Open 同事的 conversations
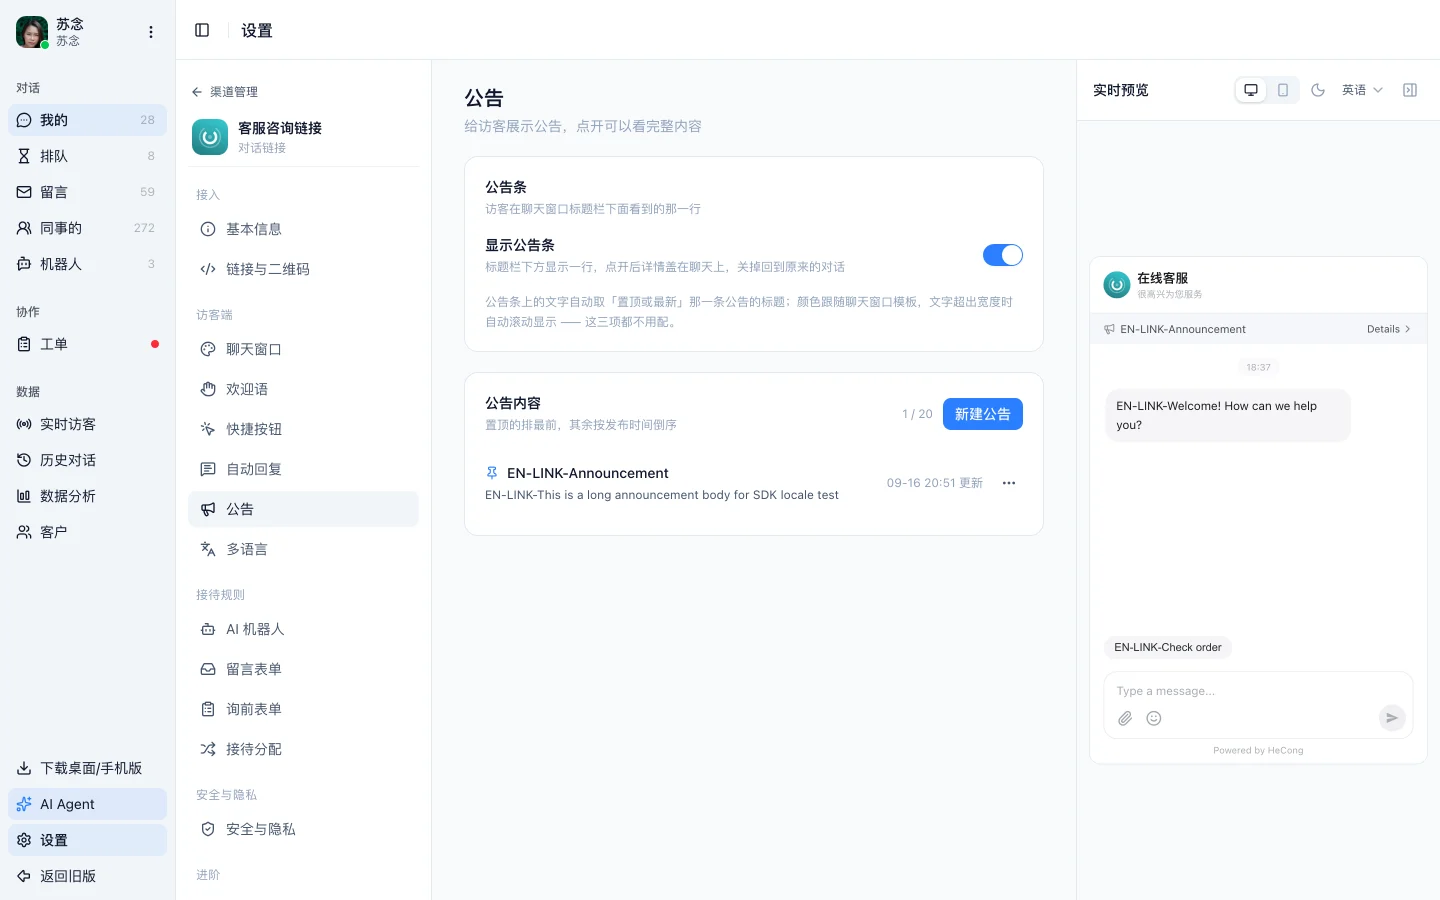Image resolution: width=1440 pixels, height=900 pixels. pos(87,228)
